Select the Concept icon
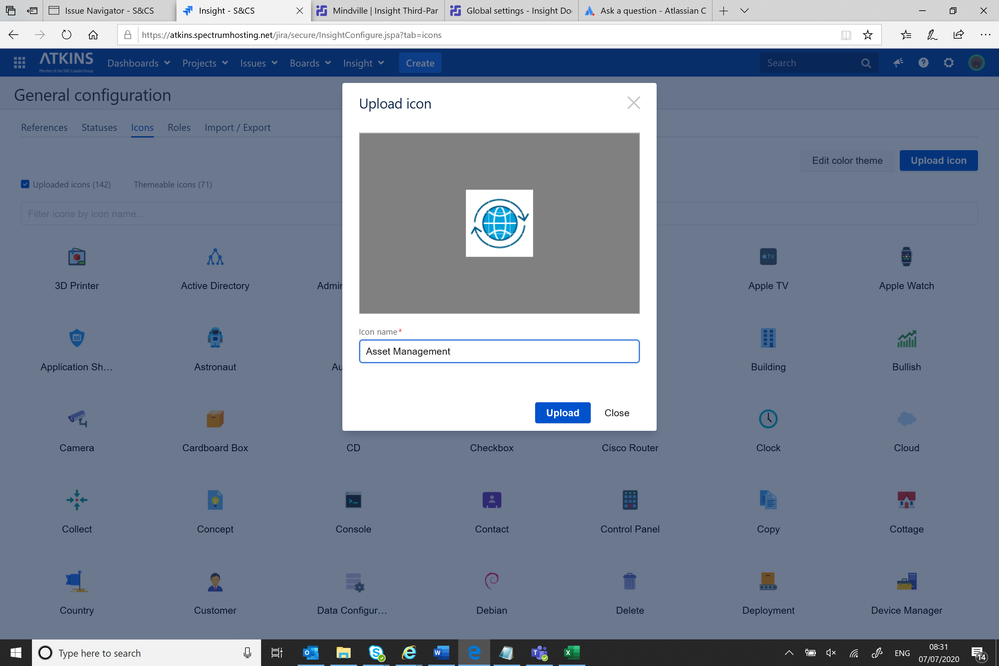 215,500
